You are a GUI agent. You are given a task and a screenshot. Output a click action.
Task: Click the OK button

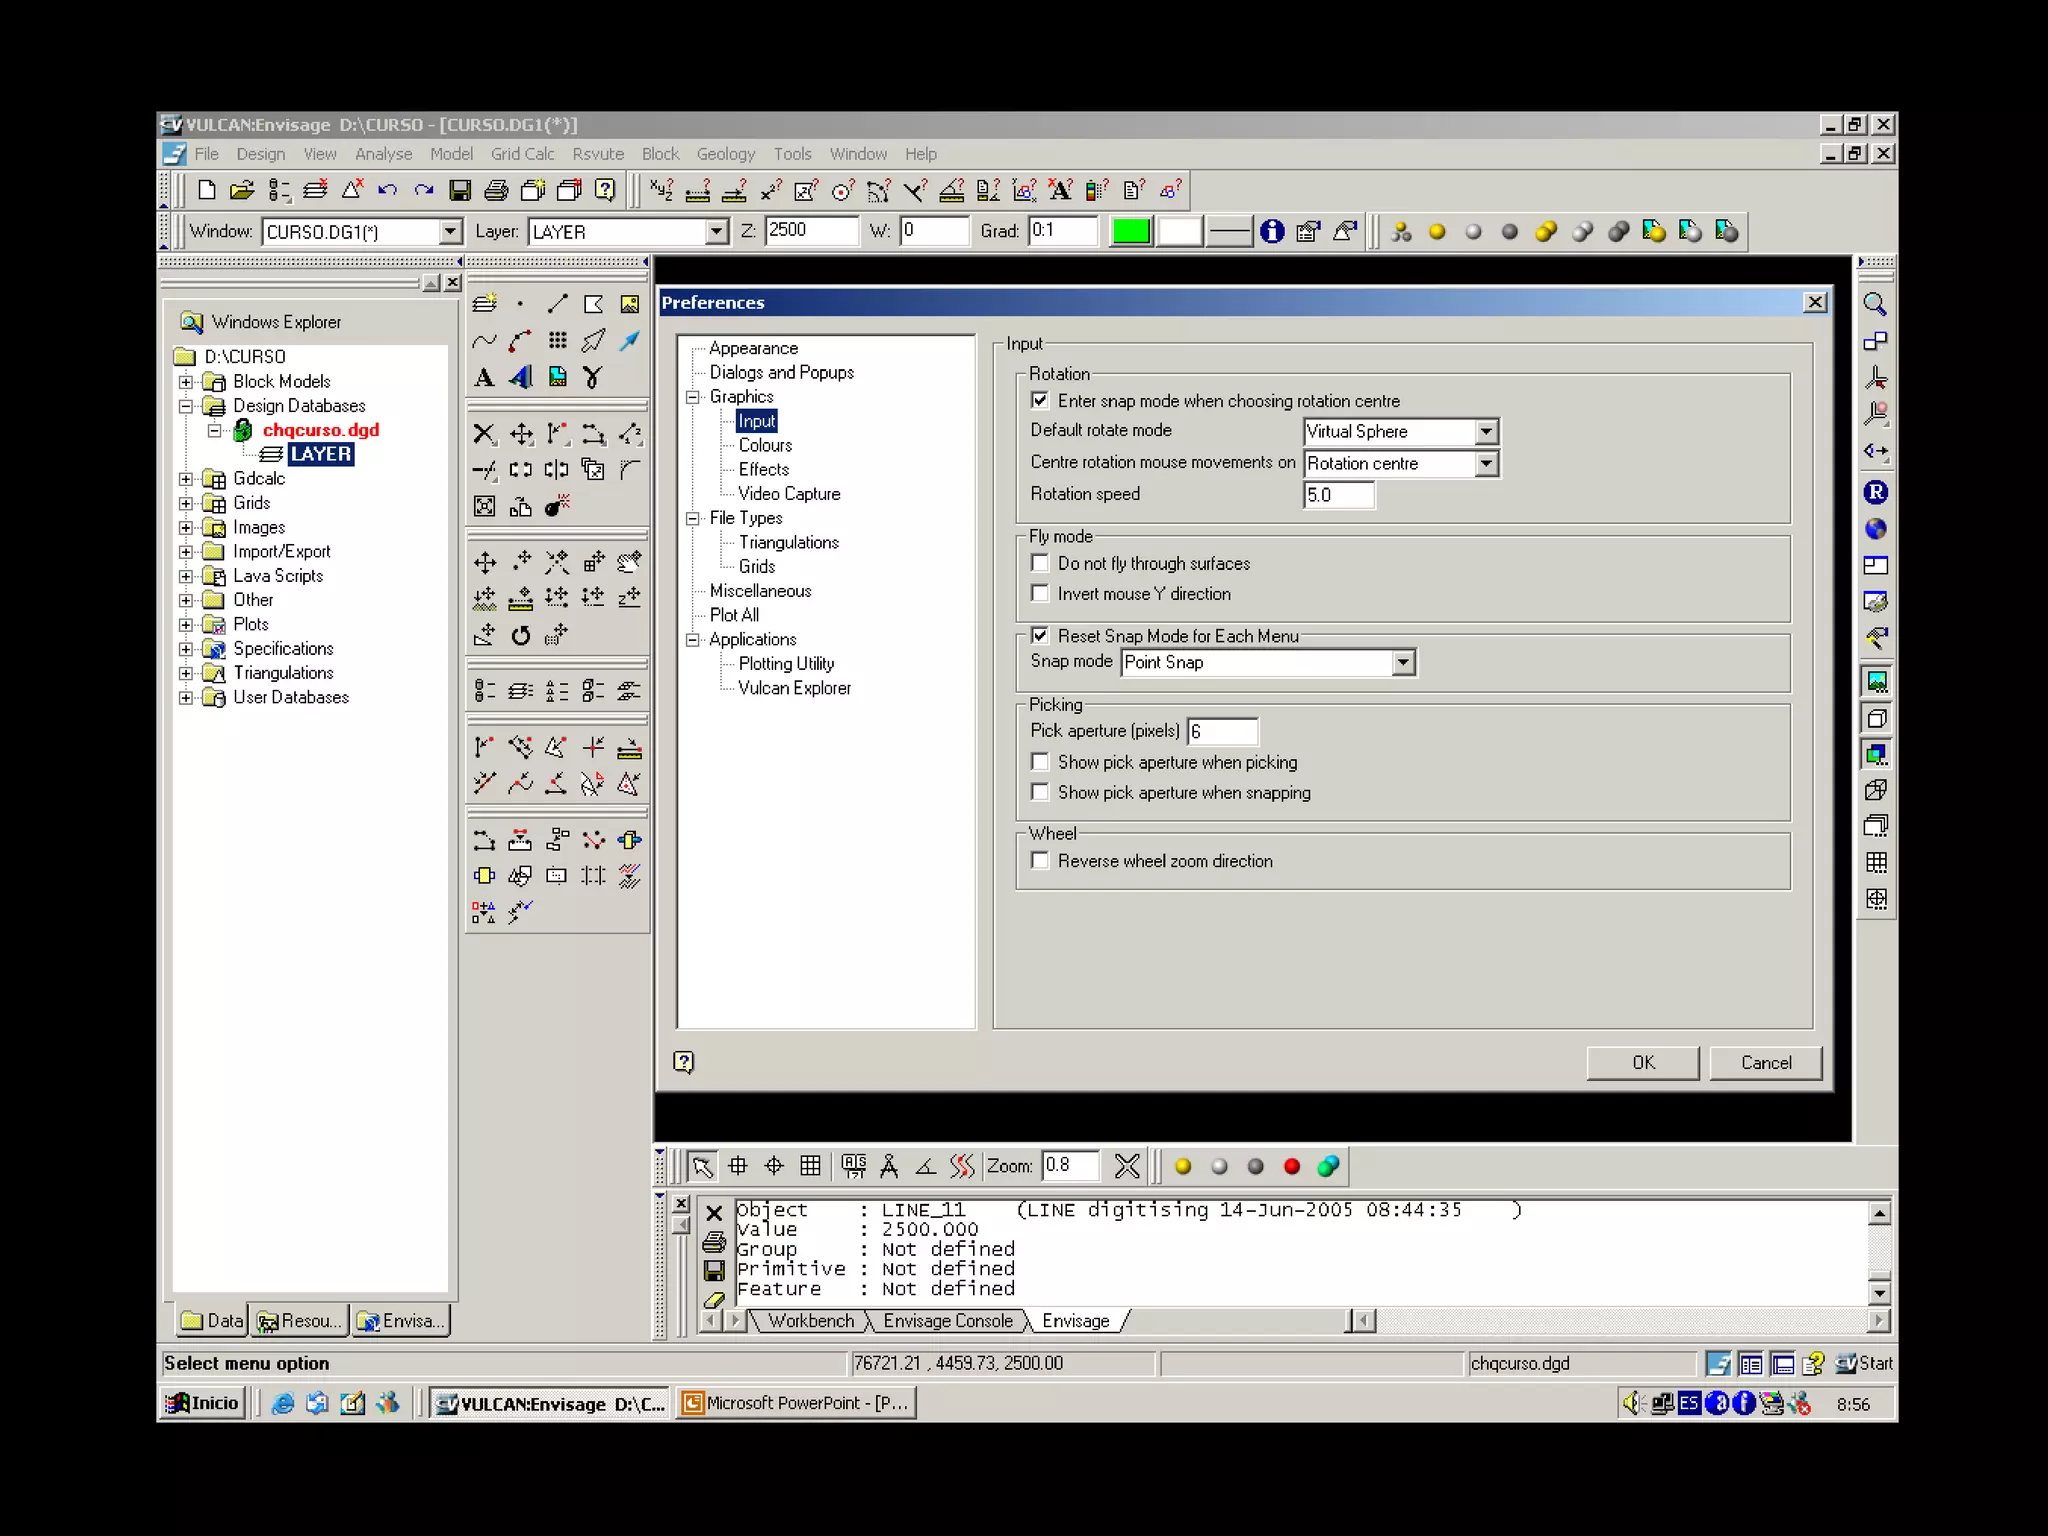pyautogui.click(x=1642, y=1063)
